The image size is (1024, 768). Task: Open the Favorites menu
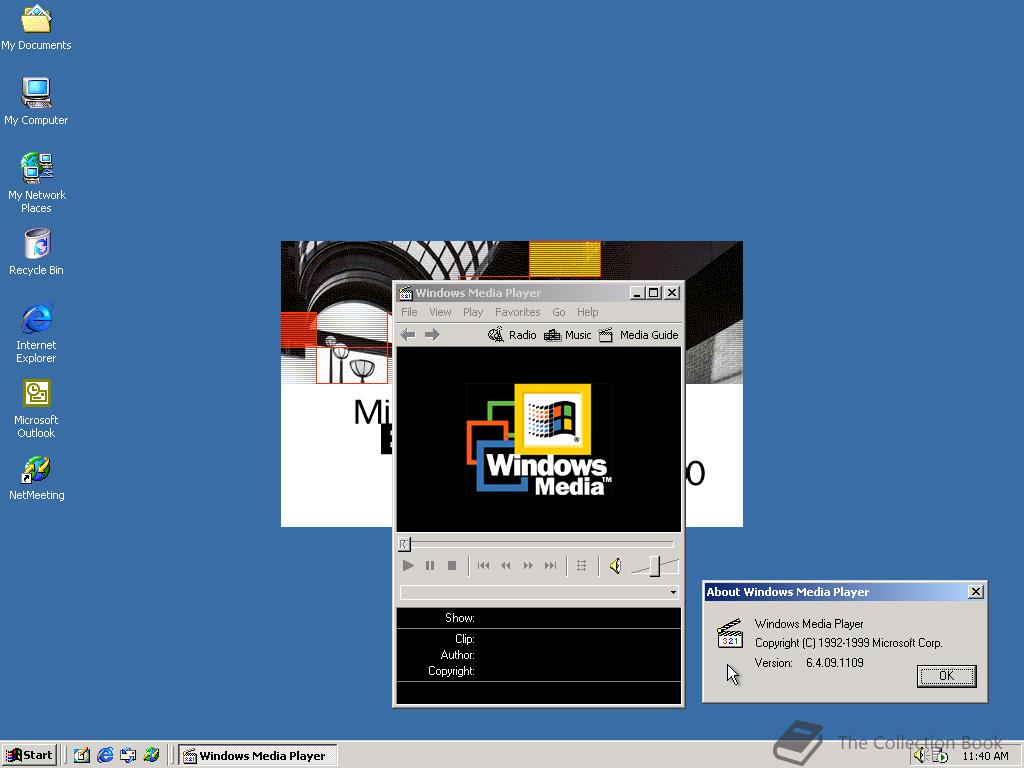[517, 312]
